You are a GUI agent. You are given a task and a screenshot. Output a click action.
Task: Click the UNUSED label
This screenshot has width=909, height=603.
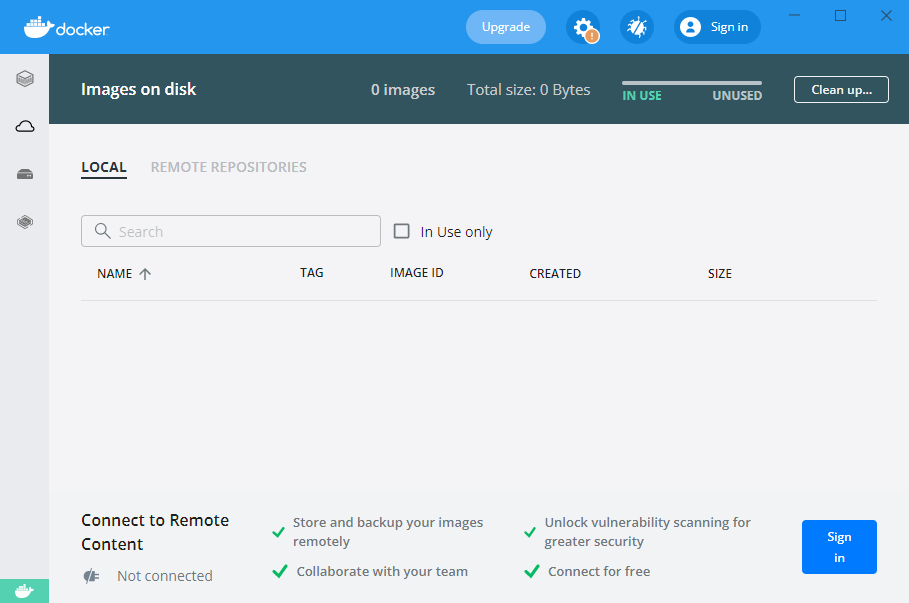point(737,96)
